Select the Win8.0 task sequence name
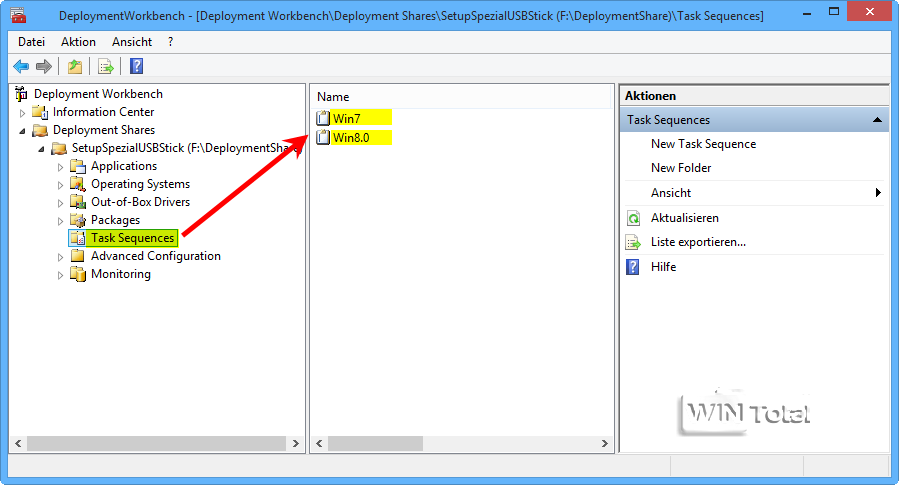 (x=351, y=138)
